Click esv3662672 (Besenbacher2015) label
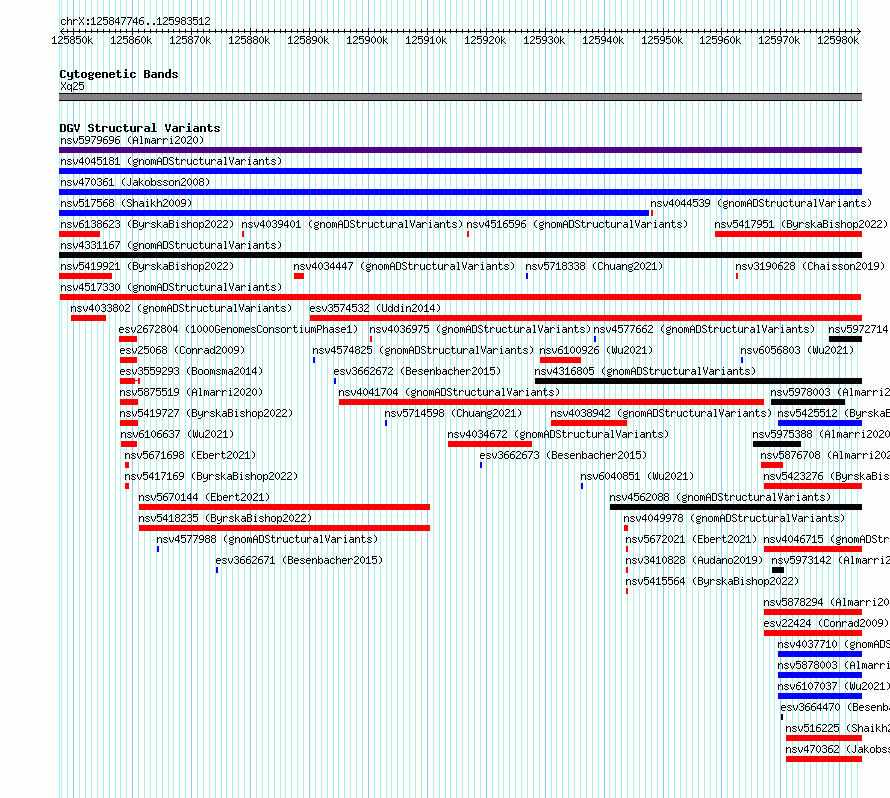The height and width of the screenshot is (798, 890). (x=417, y=371)
